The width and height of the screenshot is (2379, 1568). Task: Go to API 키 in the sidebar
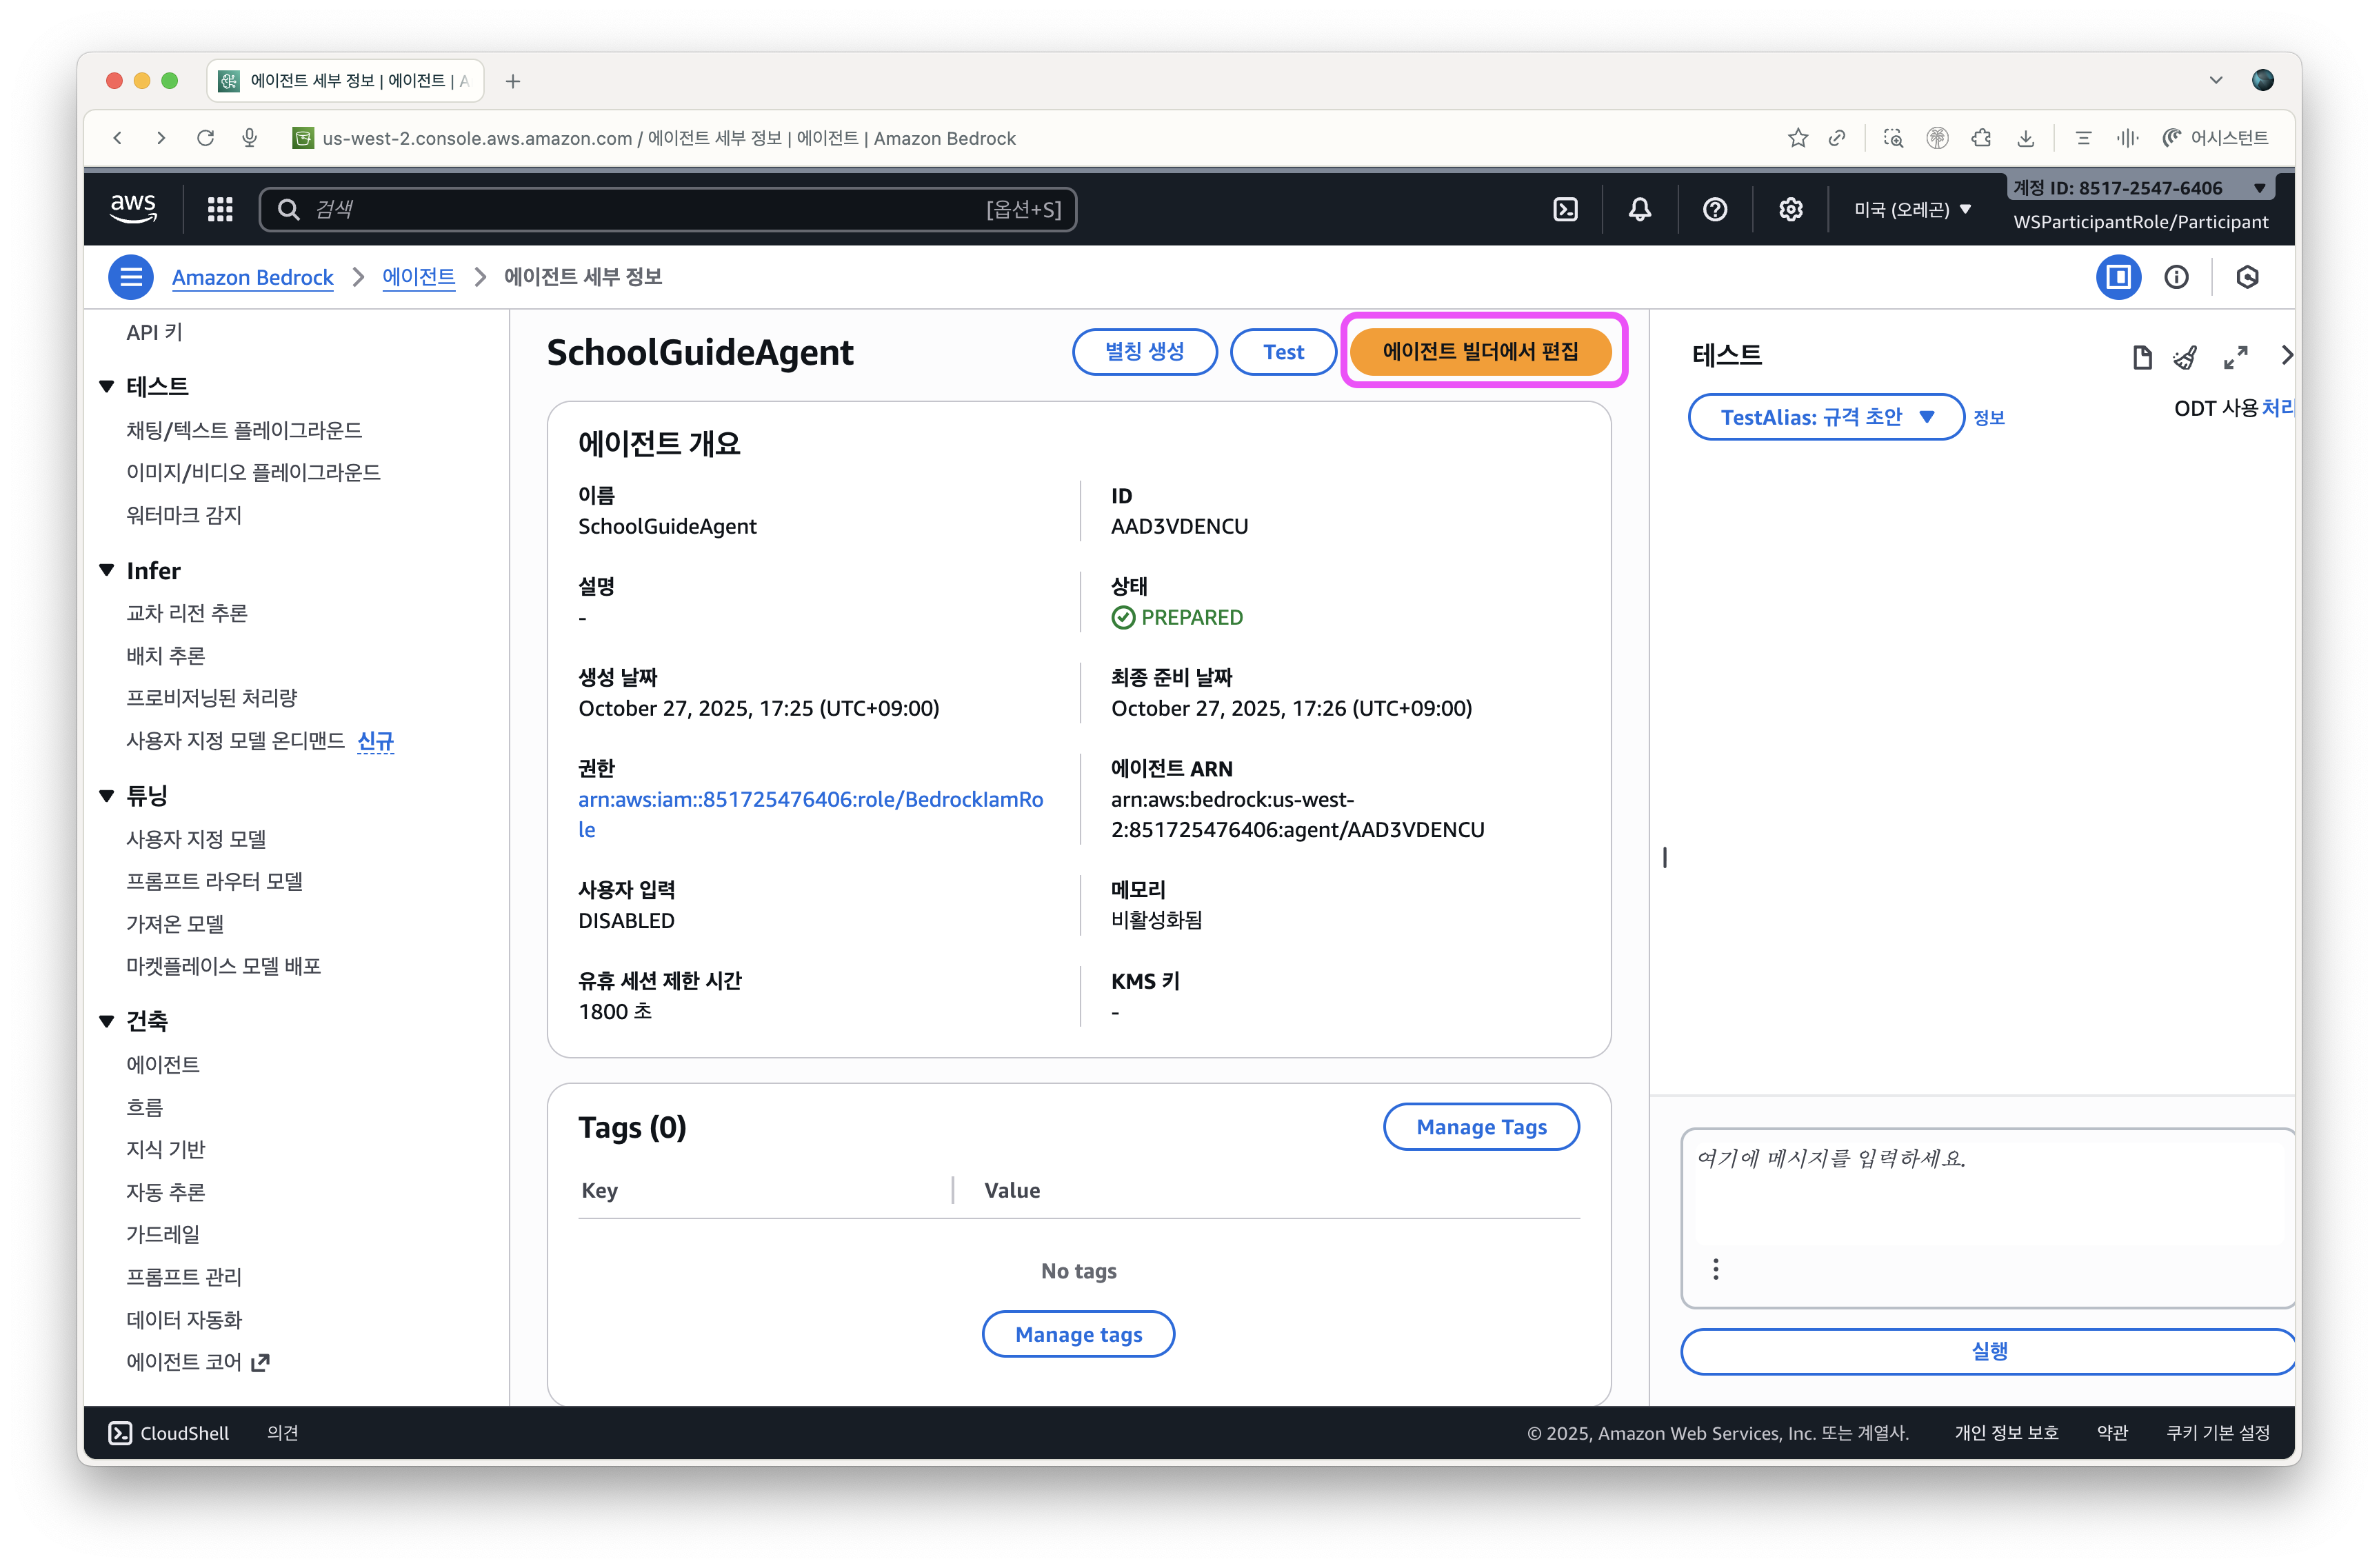154,332
